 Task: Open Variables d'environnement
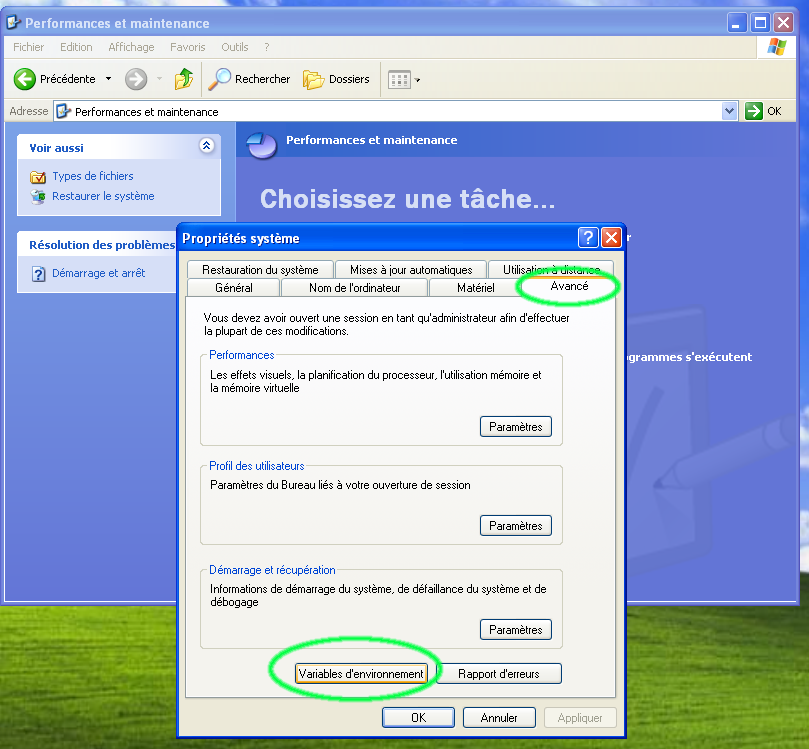coord(361,674)
